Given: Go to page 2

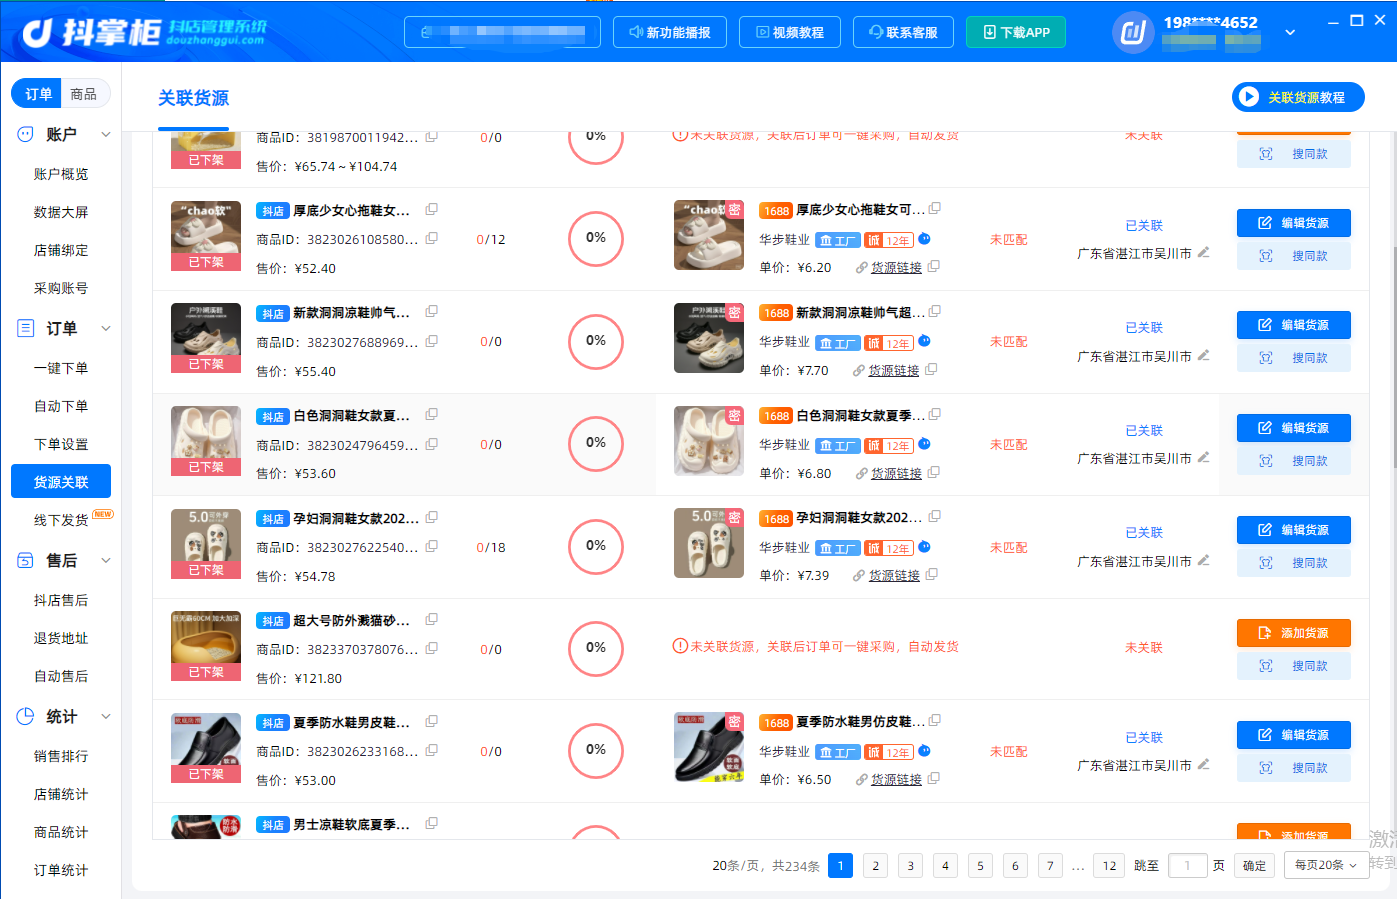Looking at the screenshot, I should coord(875,866).
